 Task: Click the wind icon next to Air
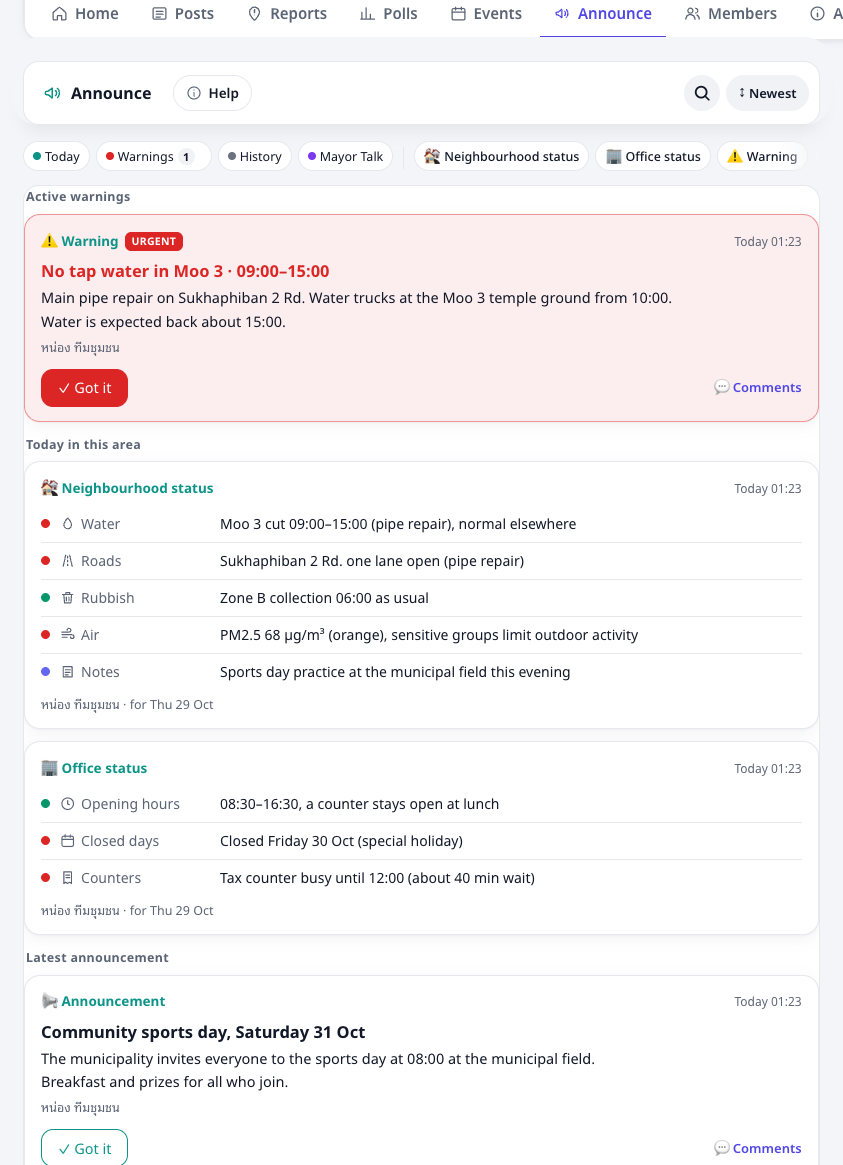coord(68,635)
